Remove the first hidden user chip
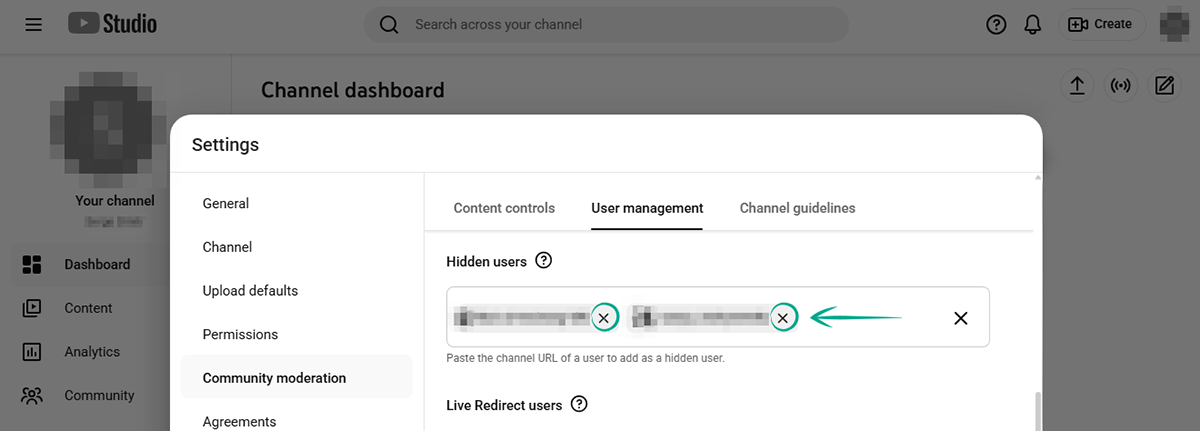This screenshot has width=1200, height=431. (x=604, y=318)
